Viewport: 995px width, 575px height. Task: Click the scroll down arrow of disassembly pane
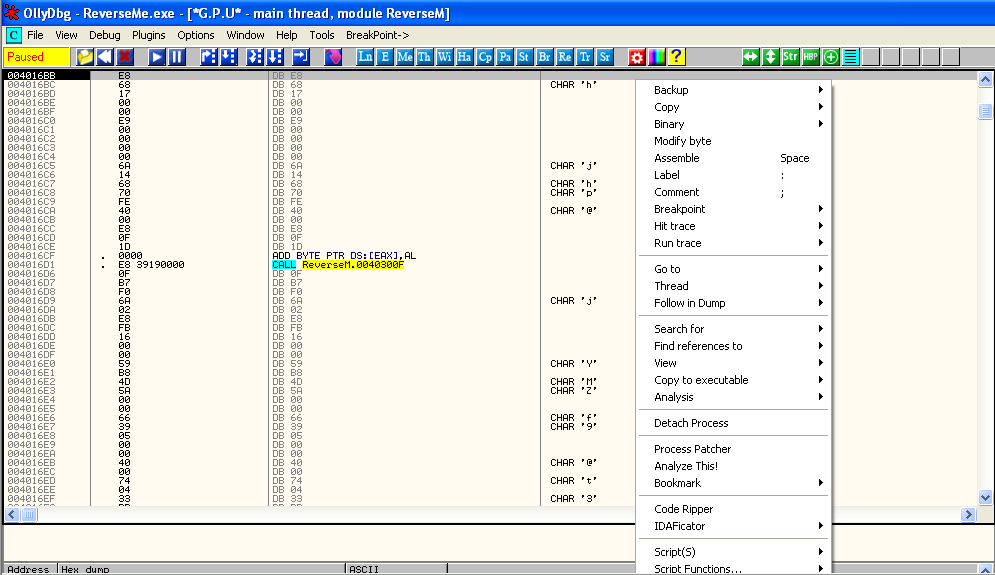[985, 498]
